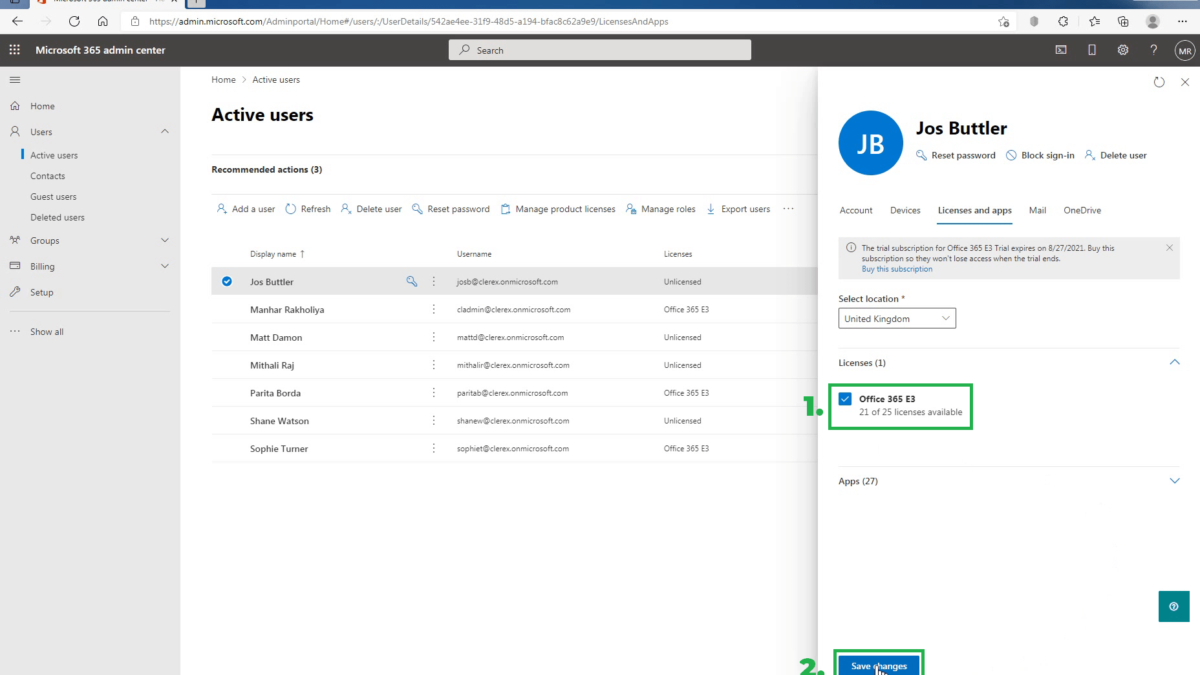
Task: Switch to the Mail tab
Action: pyautogui.click(x=1038, y=211)
